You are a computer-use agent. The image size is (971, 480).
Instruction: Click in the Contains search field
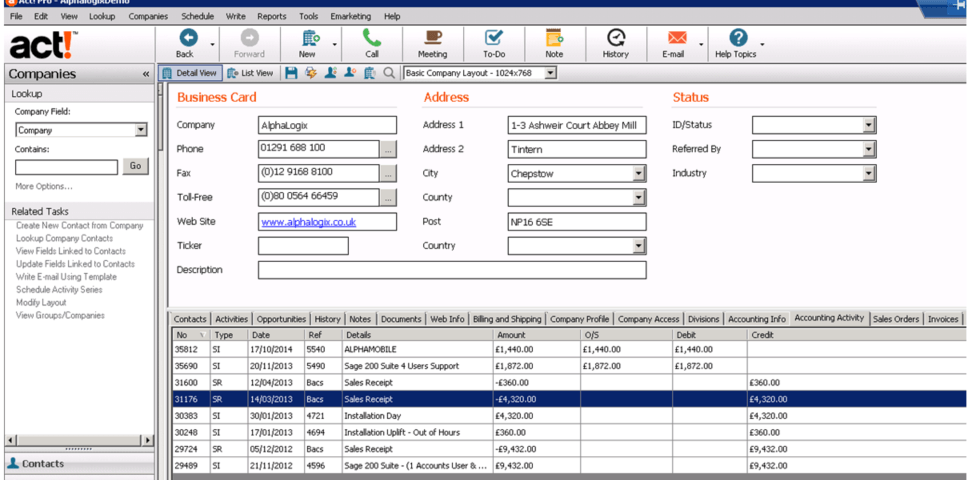click(66, 167)
